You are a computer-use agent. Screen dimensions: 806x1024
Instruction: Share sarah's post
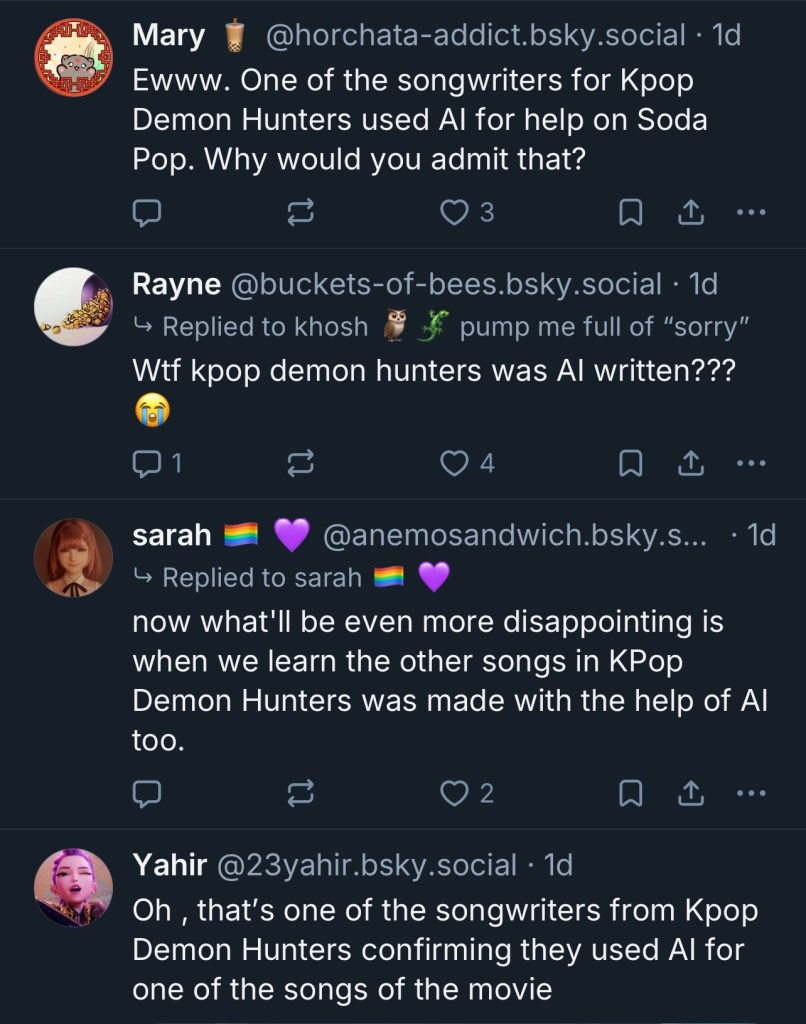click(691, 794)
